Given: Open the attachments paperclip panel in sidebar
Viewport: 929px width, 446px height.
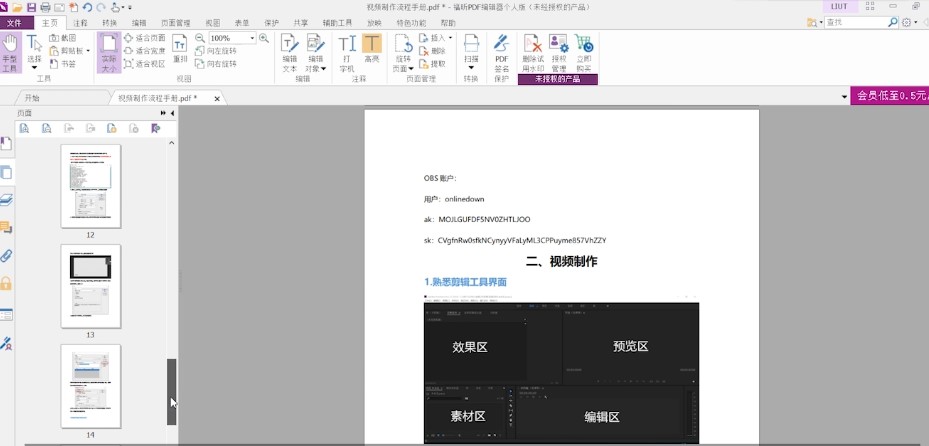Looking at the screenshot, I should [7, 256].
